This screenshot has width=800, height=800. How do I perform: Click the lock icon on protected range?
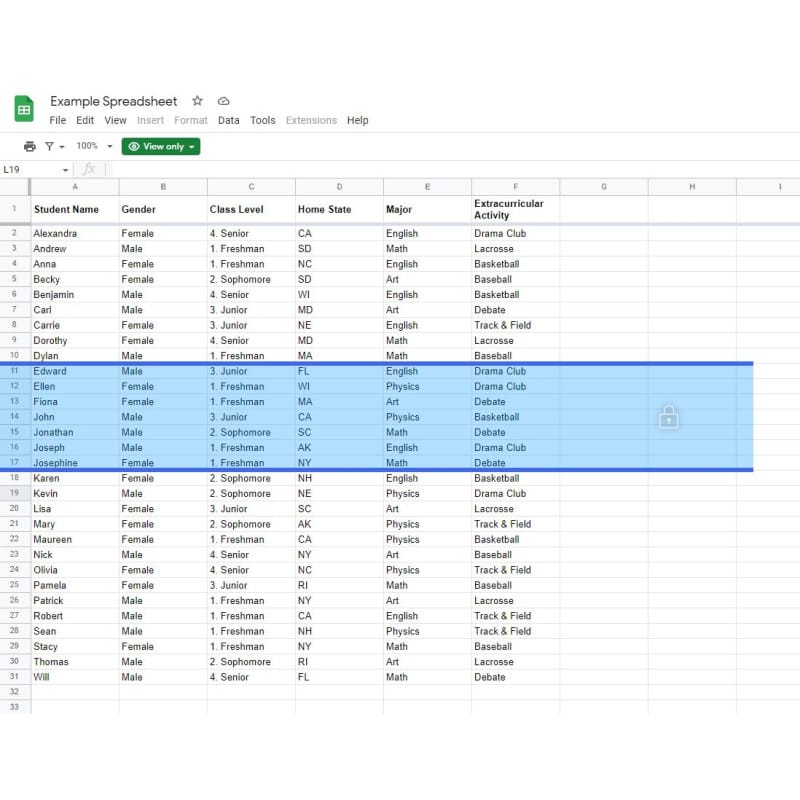click(668, 418)
